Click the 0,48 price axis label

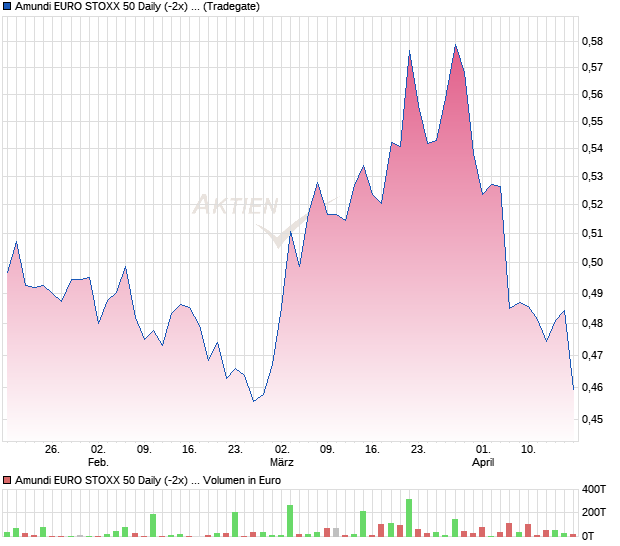(592, 323)
